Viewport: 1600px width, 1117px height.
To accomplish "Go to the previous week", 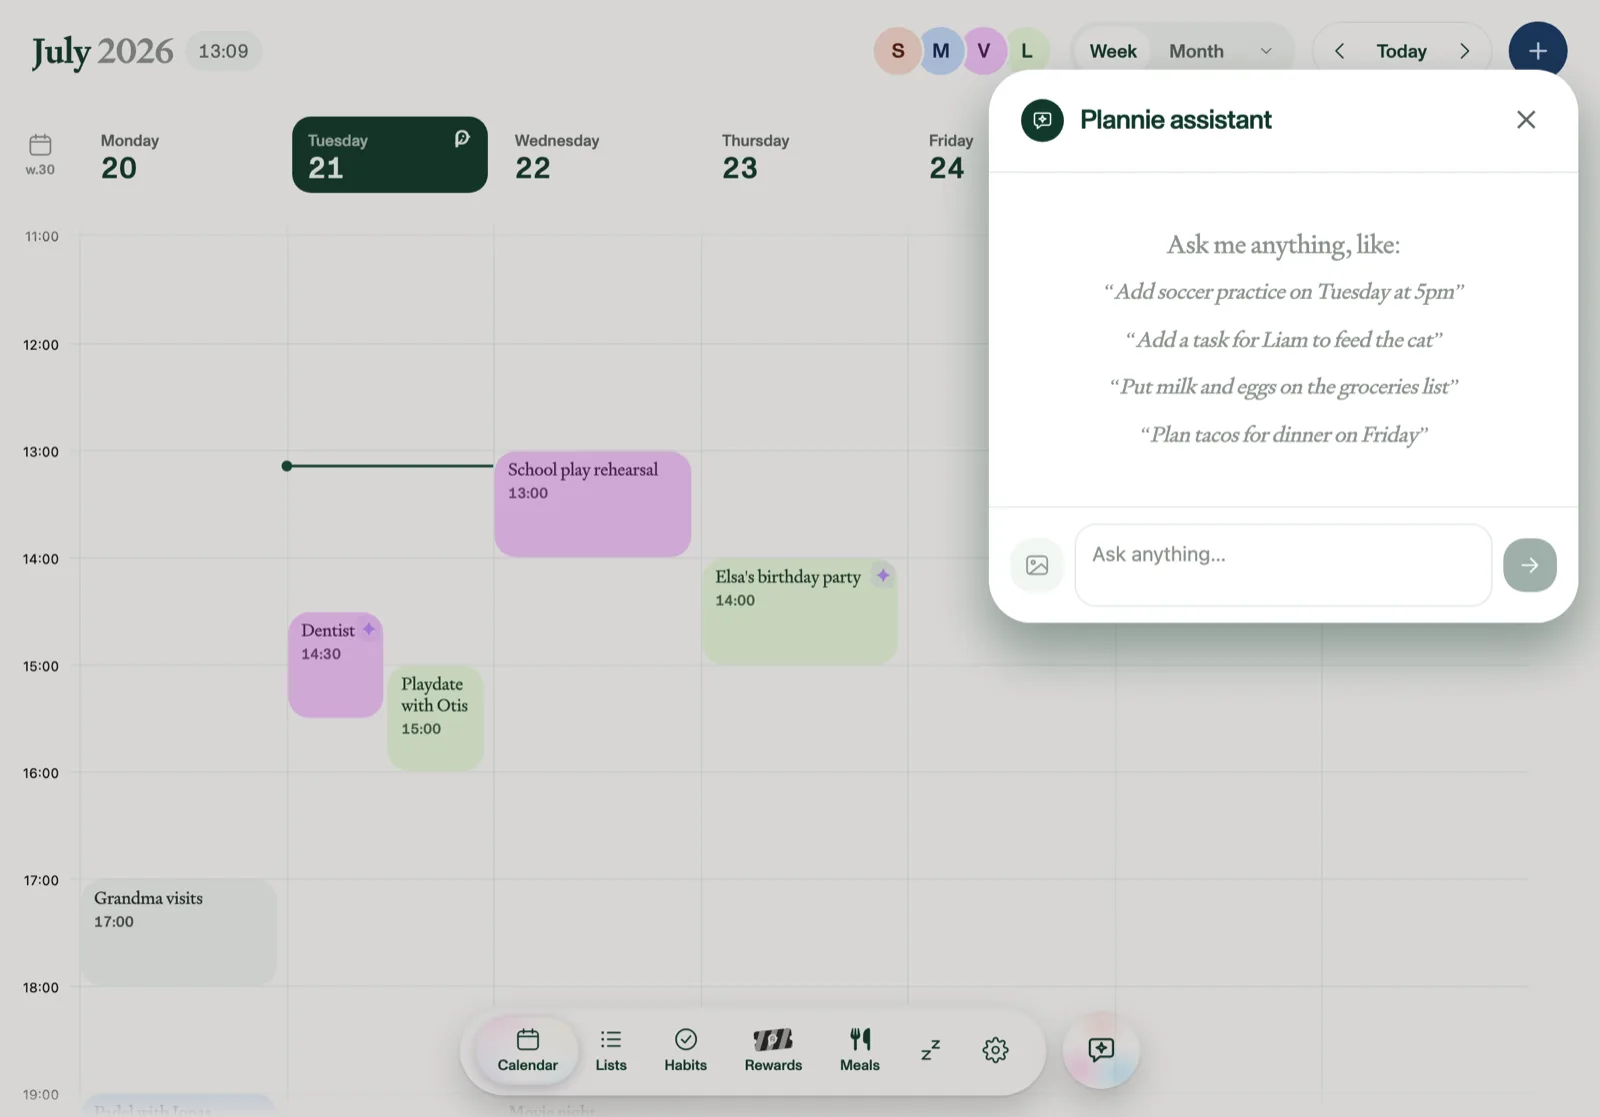I will click(1339, 51).
